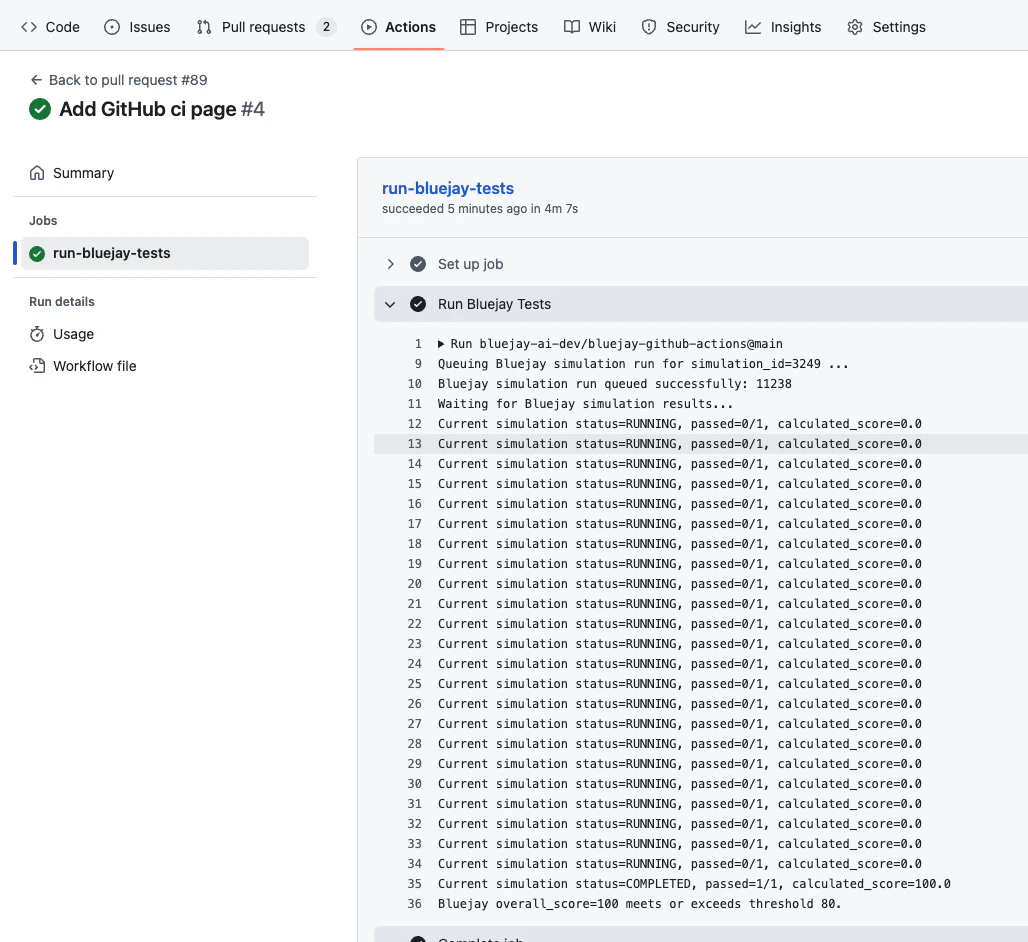Image resolution: width=1028 pixels, height=942 pixels.
Task: Click the Settings gear icon
Action: click(854, 27)
